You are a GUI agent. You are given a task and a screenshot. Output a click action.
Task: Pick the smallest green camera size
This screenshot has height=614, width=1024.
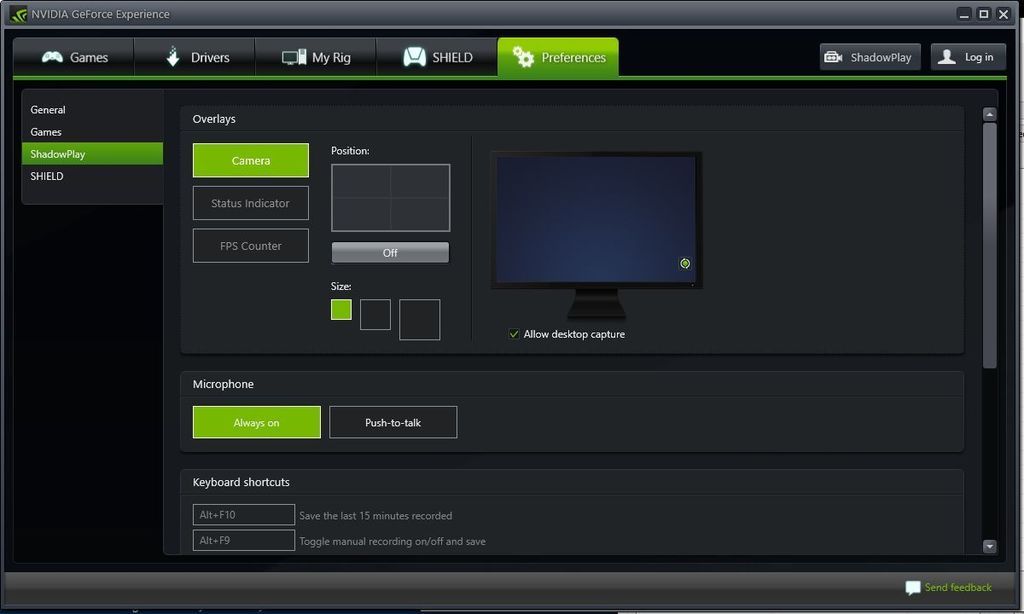point(341,310)
